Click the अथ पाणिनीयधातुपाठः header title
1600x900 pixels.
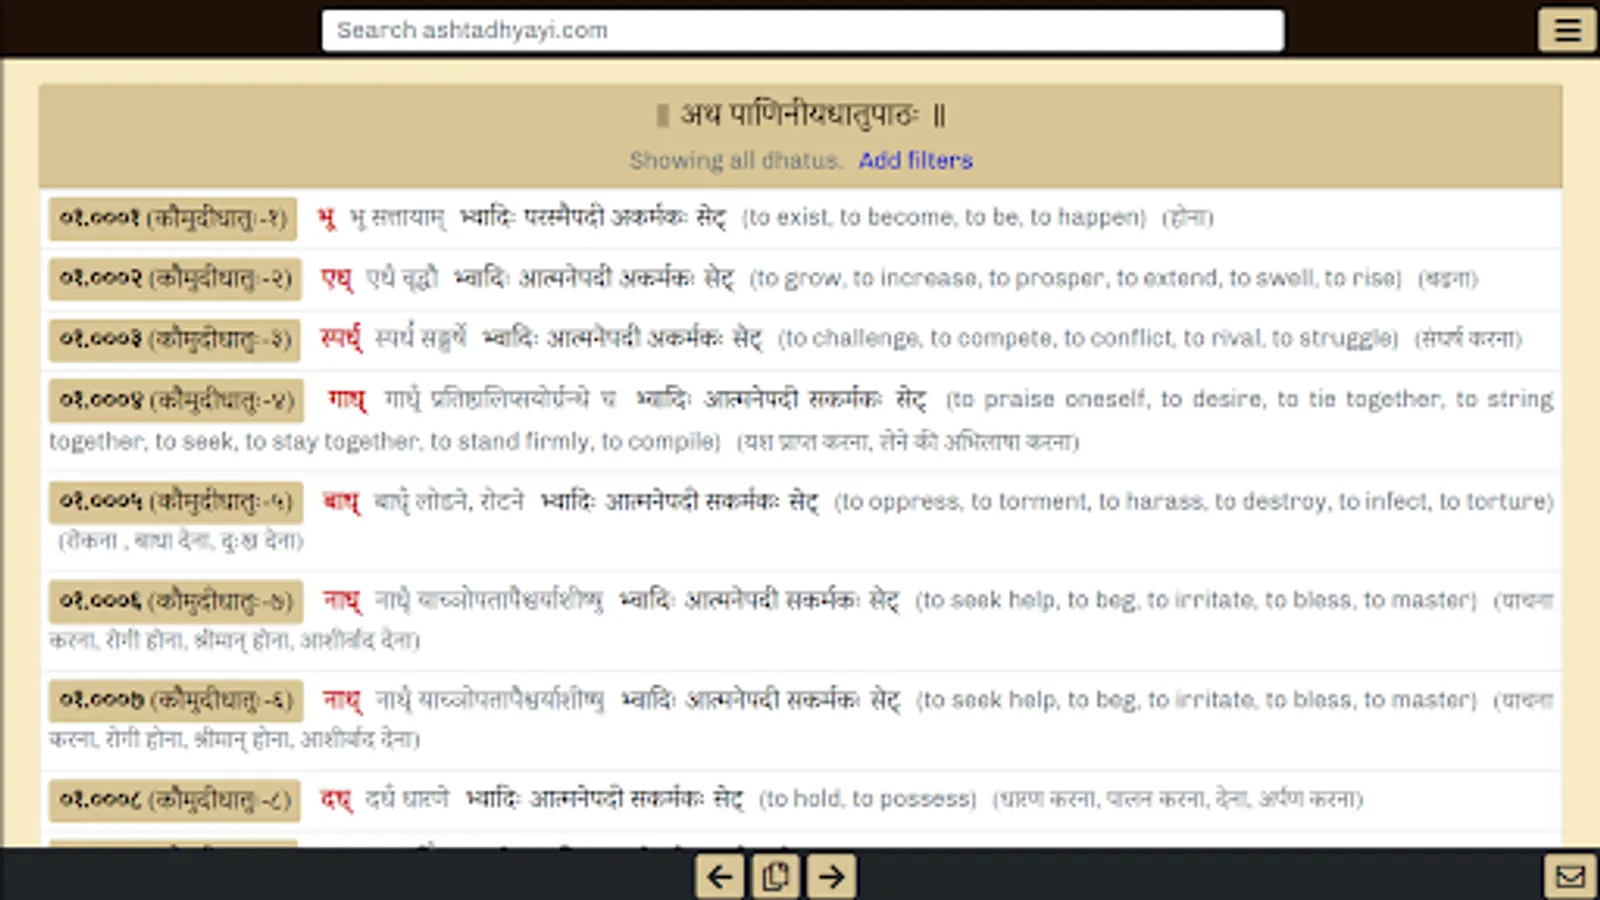pyautogui.click(x=800, y=115)
